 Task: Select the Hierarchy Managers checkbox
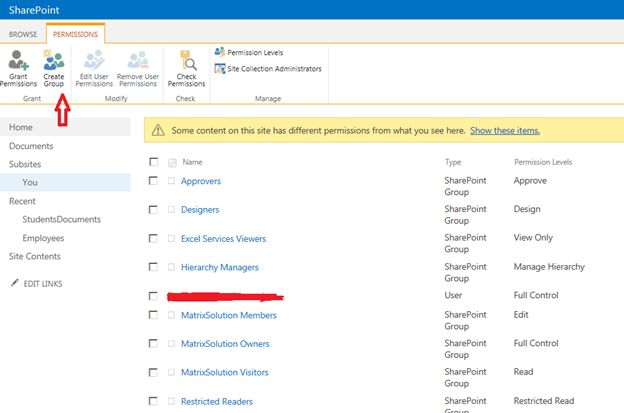[153, 267]
